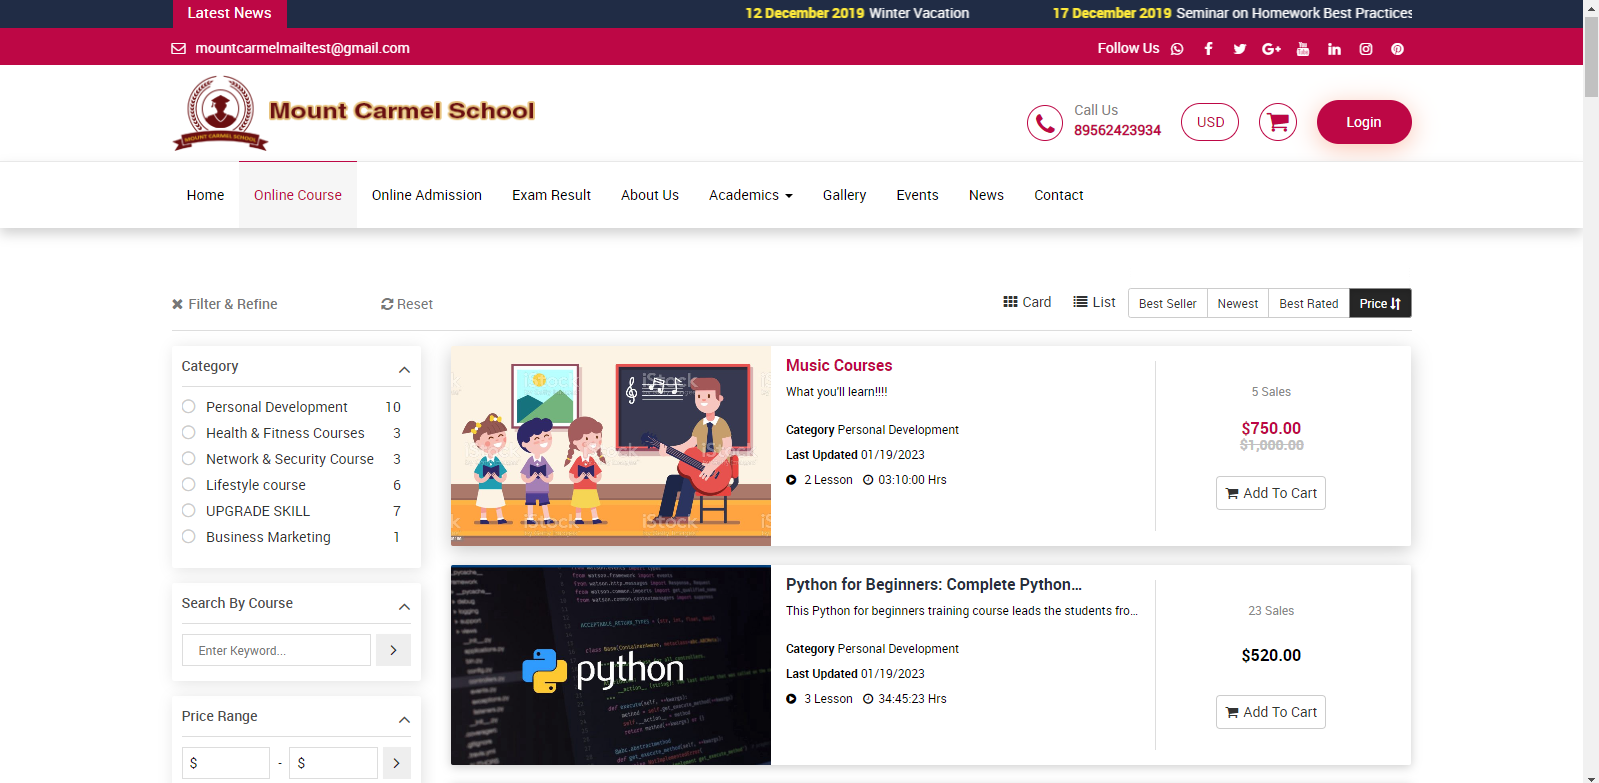Sort courses by Best Seller tab
This screenshot has height=783, width=1599.
pyautogui.click(x=1167, y=303)
